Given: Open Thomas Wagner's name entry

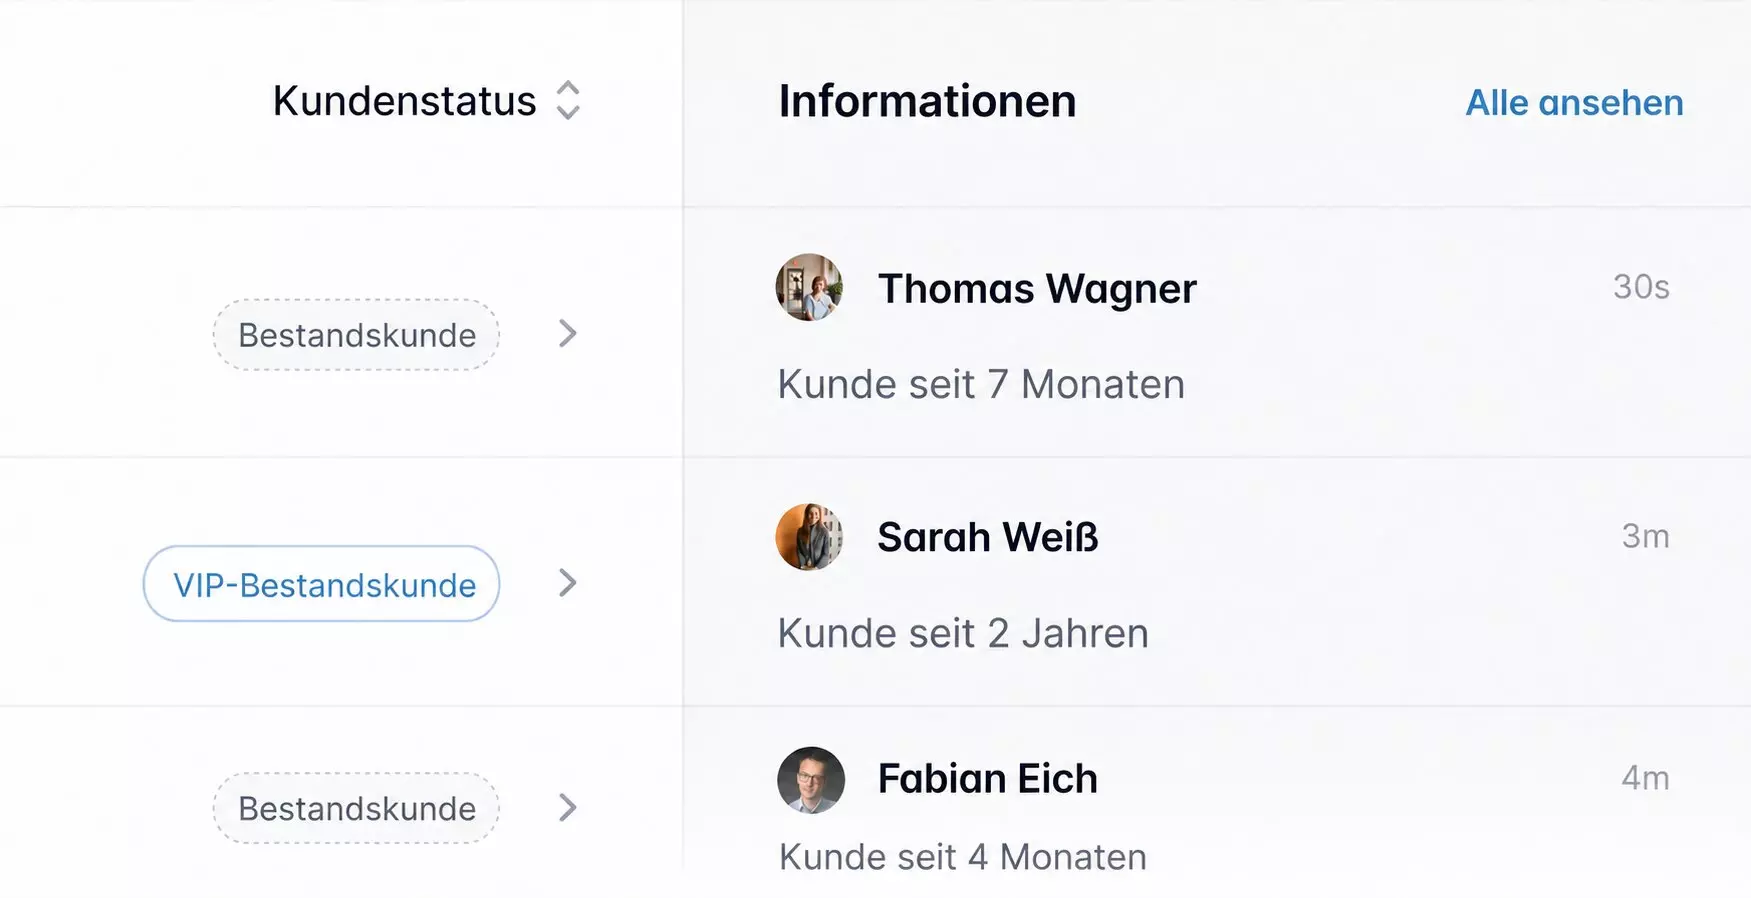Looking at the screenshot, I should 1037,289.
